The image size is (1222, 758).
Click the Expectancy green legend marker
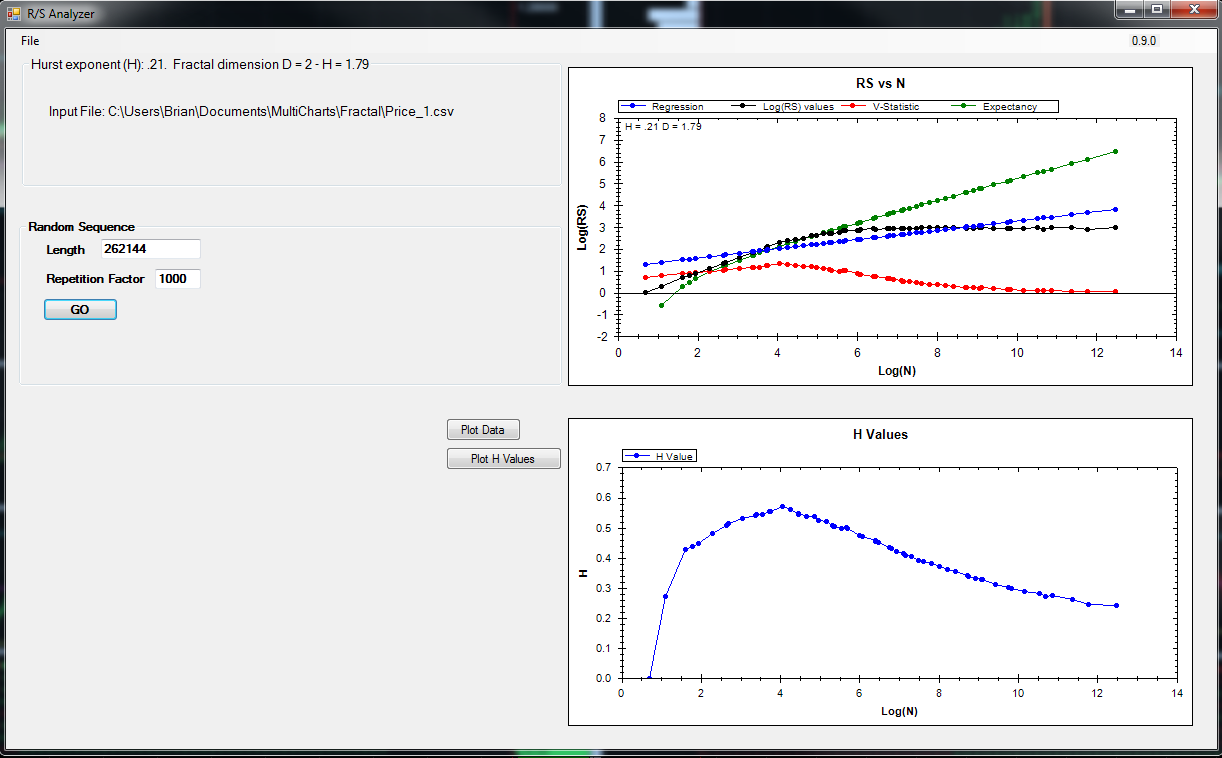coord(962,106)
